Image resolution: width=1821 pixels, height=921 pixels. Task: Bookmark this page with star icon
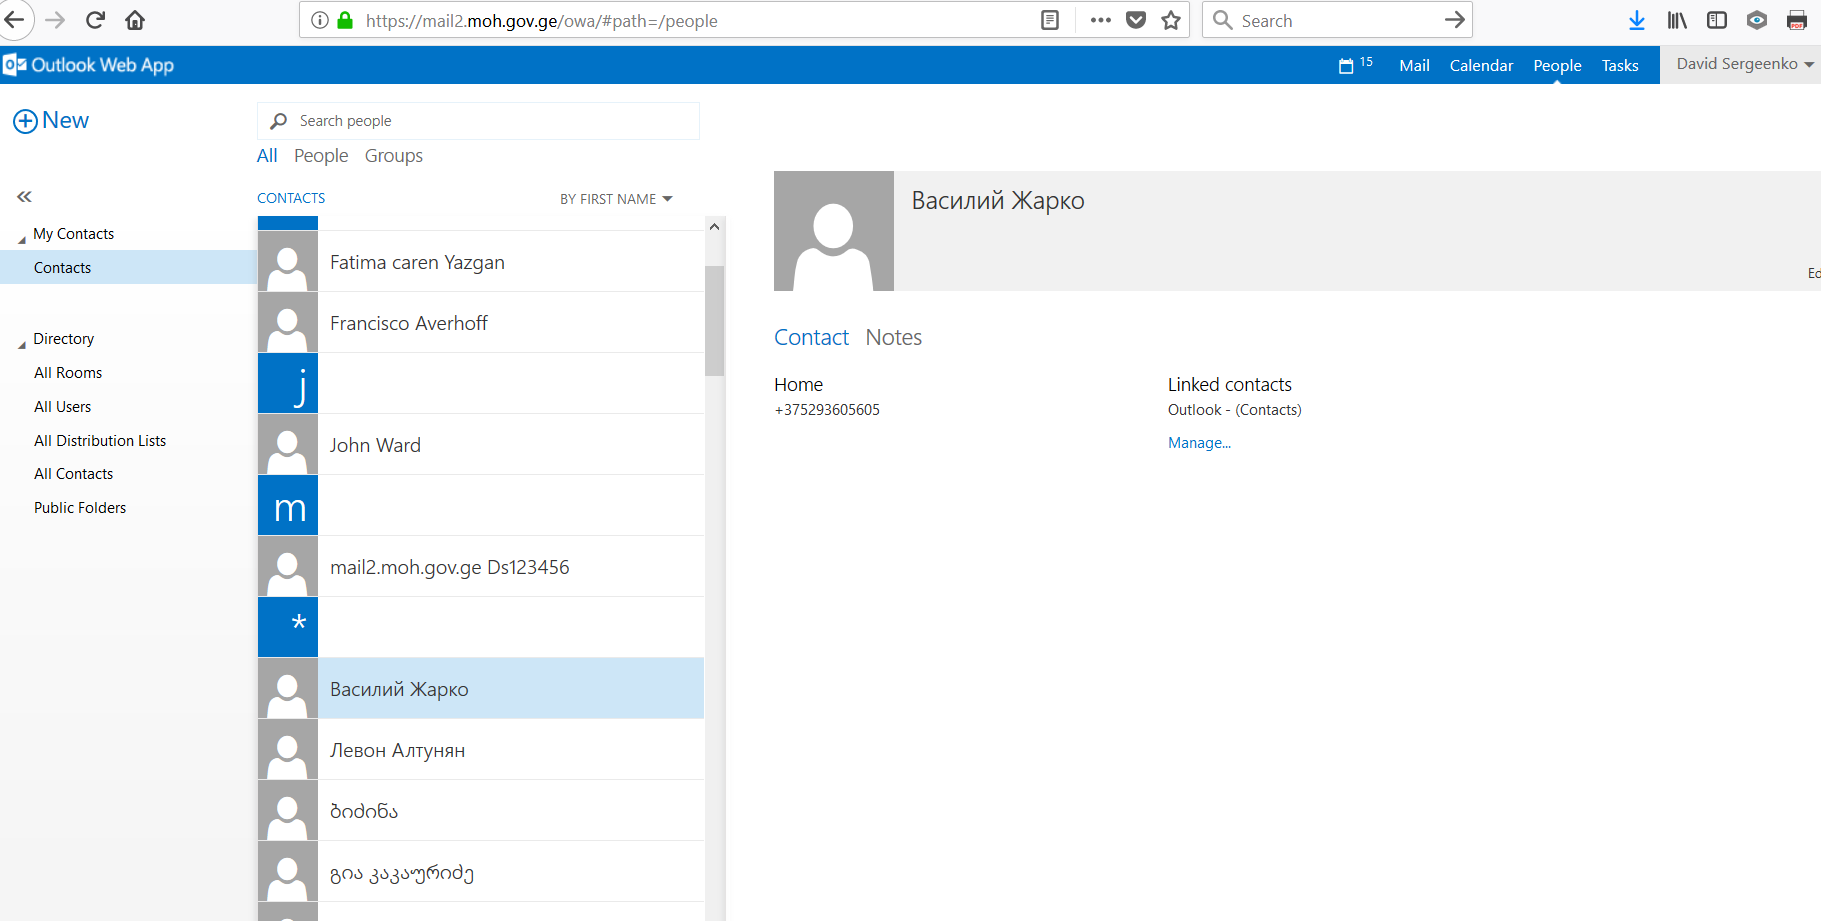point(1171,20)
